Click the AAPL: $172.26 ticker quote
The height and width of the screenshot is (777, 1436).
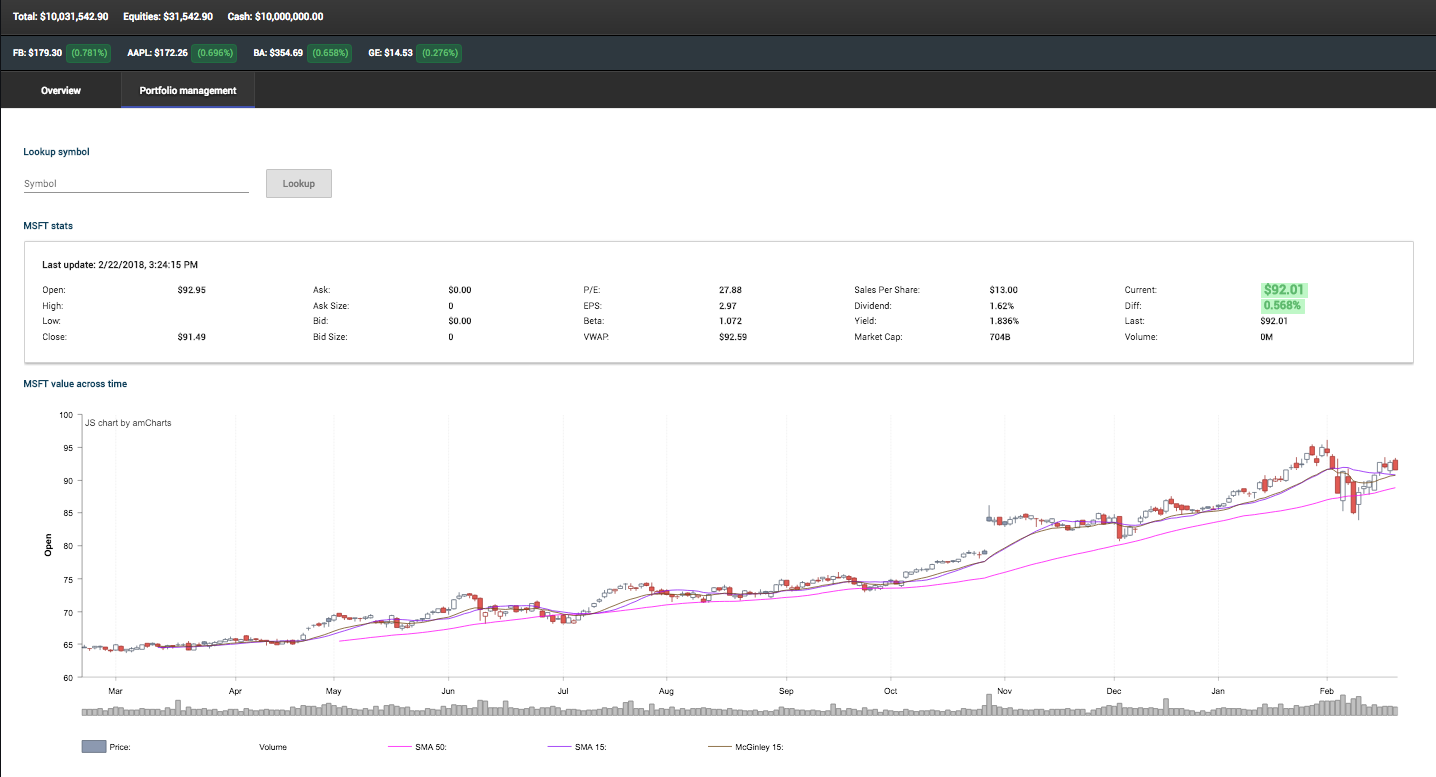(x=158, y=52)
